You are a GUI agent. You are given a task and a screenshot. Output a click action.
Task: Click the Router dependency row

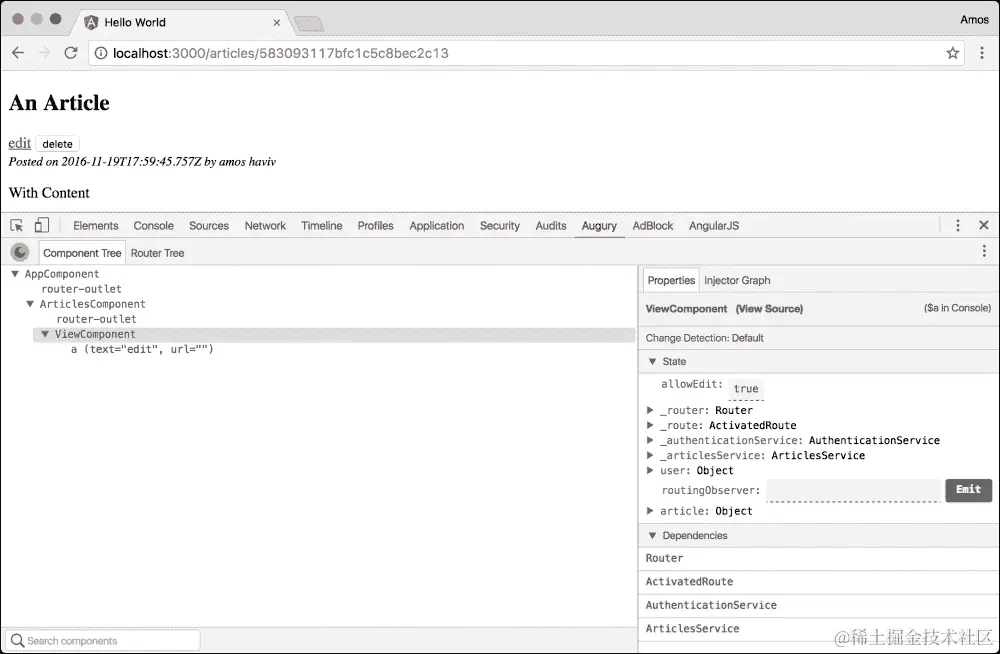pyautogui.click(x=819, y=558)
